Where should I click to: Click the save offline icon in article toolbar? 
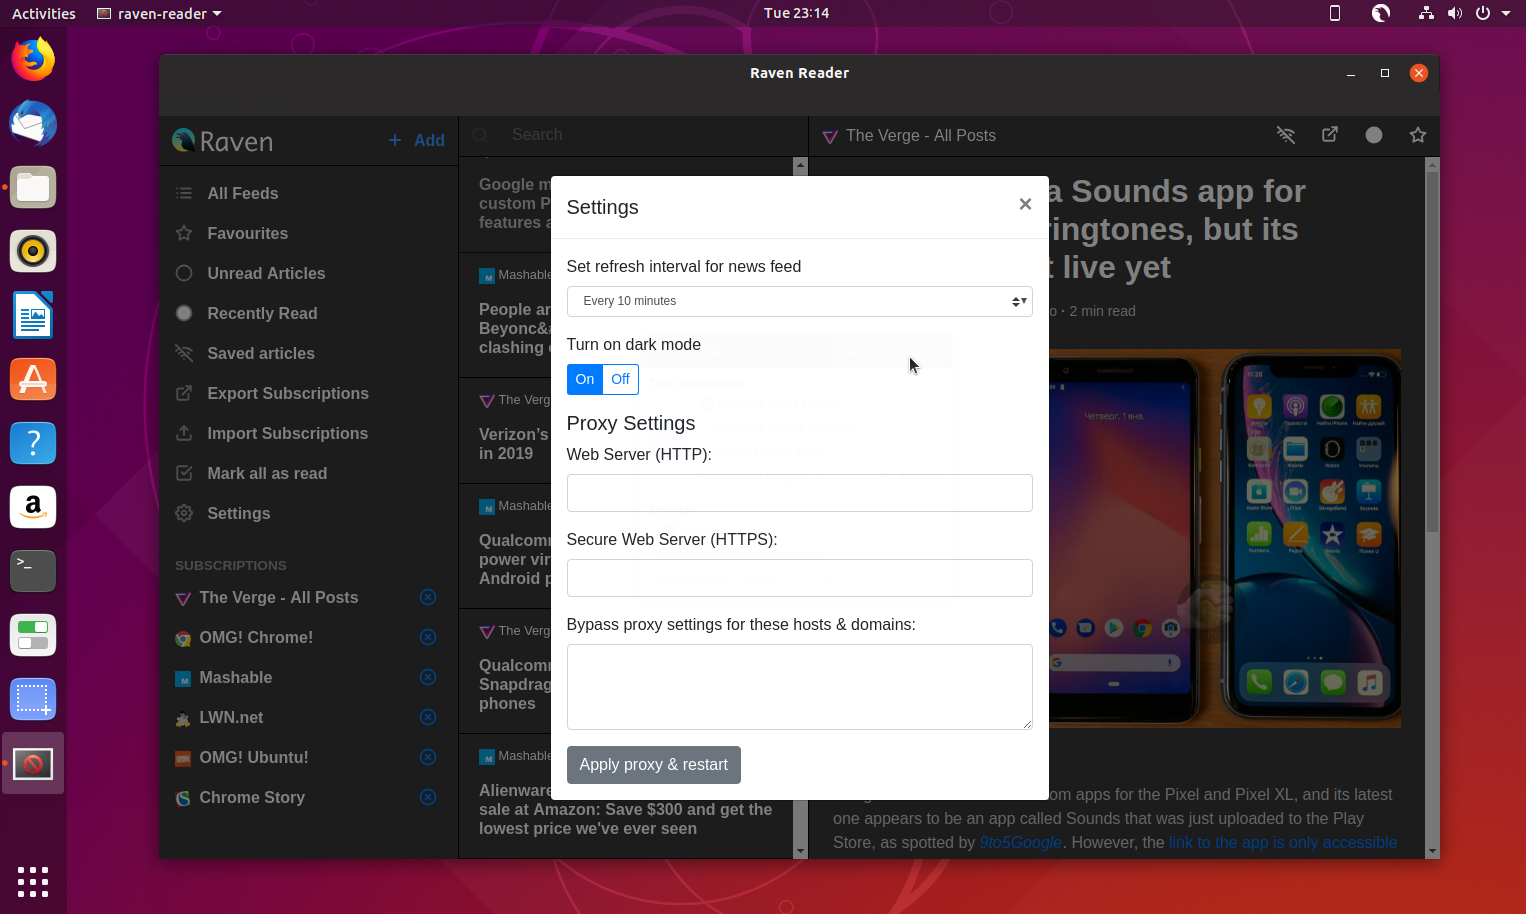(1286, 135)
